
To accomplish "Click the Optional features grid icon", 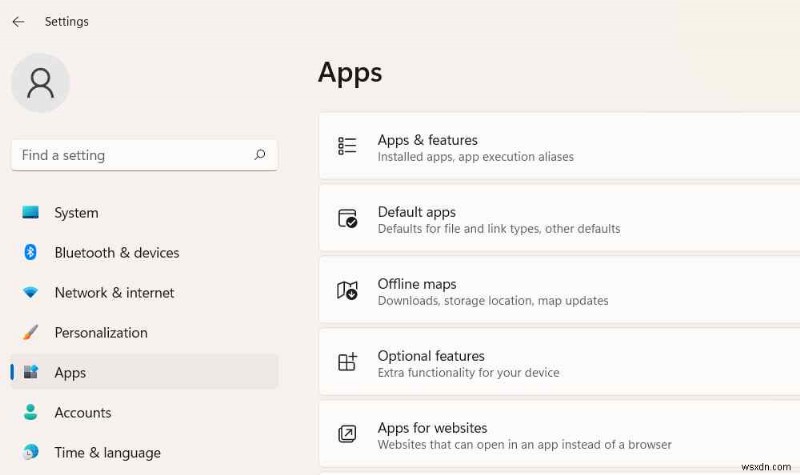I will point(347,363).
